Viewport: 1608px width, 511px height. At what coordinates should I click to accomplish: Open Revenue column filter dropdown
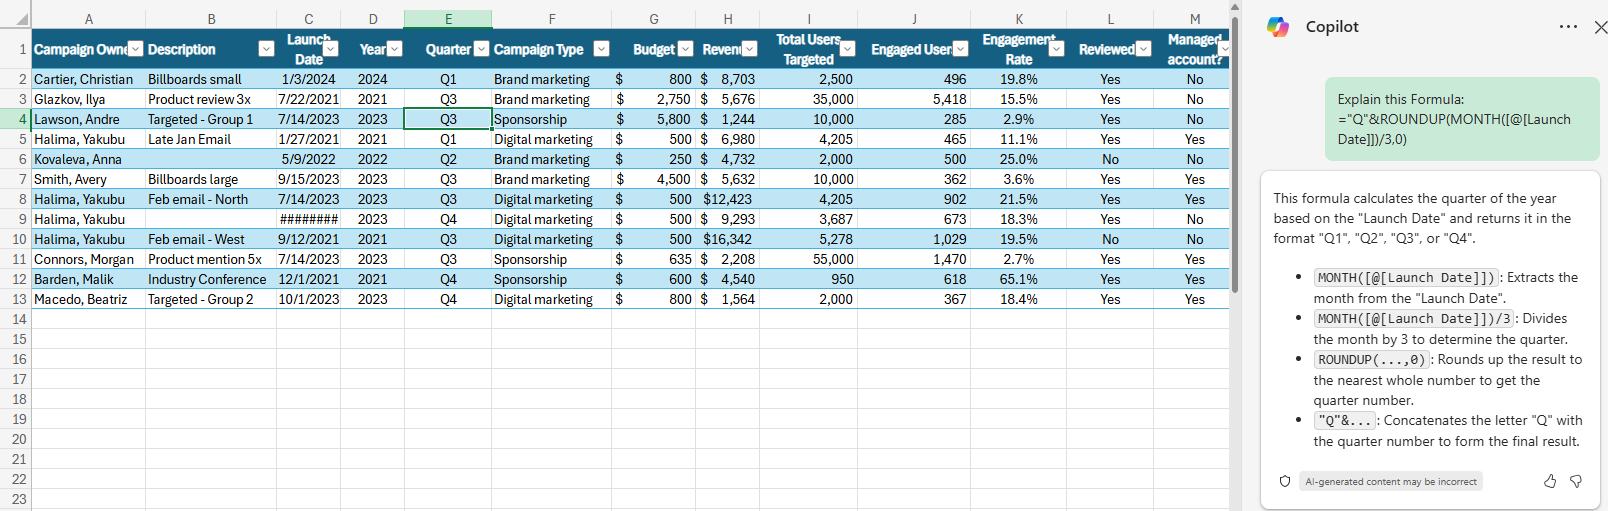[x=750, y=49]
